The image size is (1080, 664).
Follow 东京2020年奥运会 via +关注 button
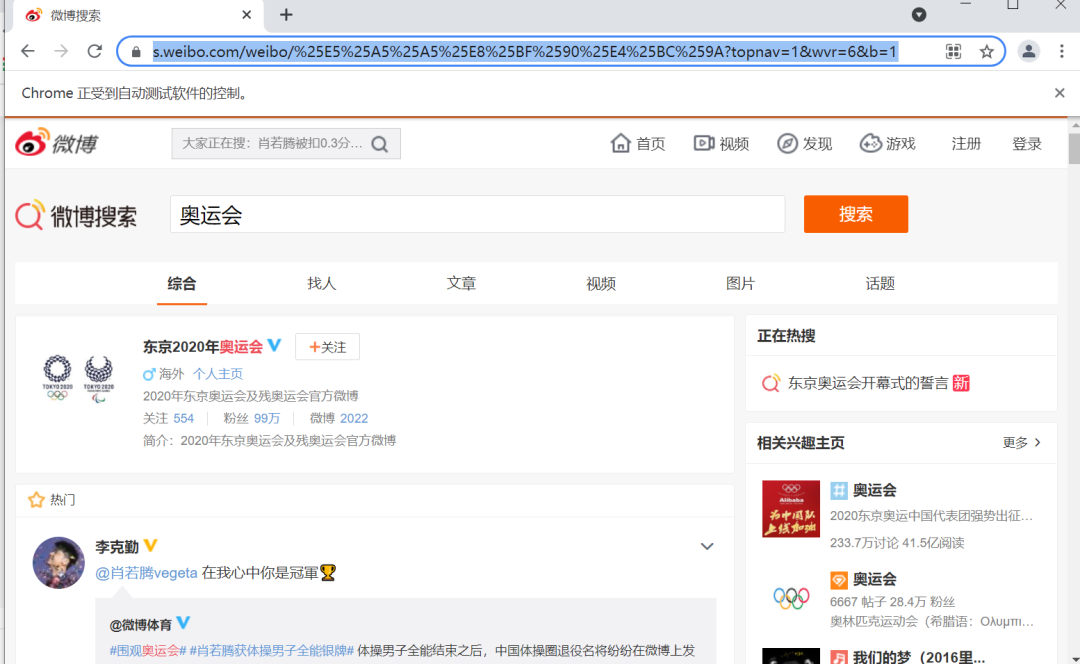click(327, 345)
